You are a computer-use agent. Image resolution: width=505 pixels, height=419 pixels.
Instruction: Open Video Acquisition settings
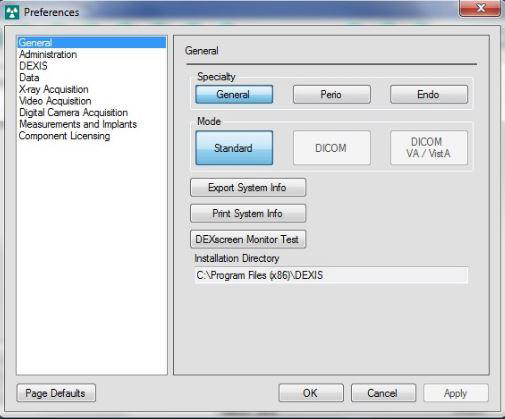point(55,101)
